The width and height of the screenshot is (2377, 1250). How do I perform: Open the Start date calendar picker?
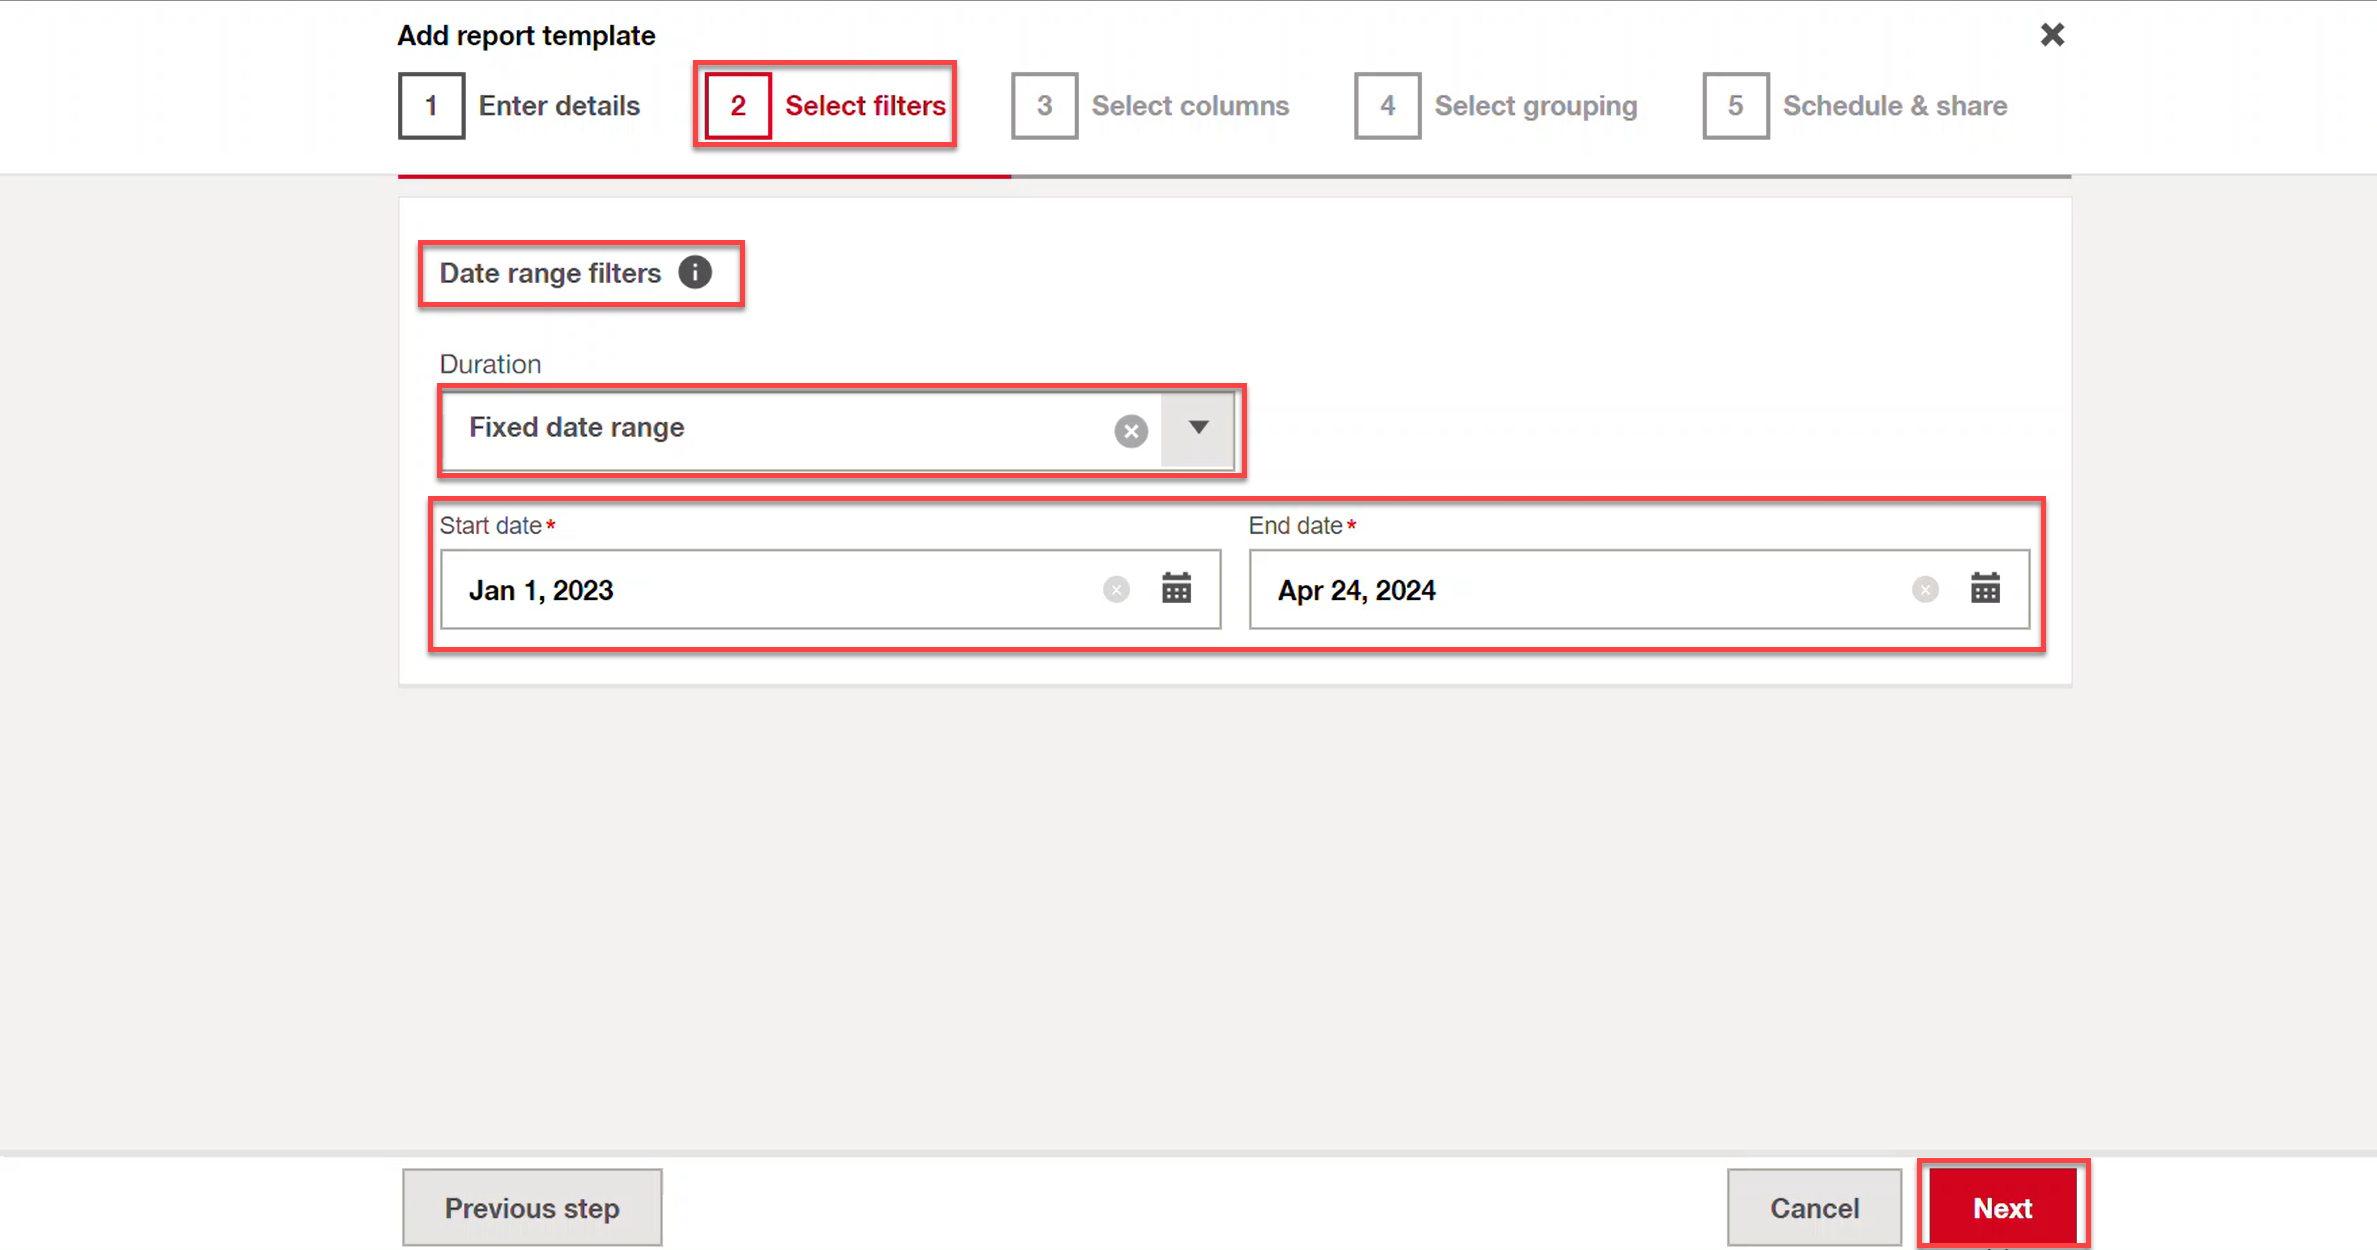[x=1176, y=588]
